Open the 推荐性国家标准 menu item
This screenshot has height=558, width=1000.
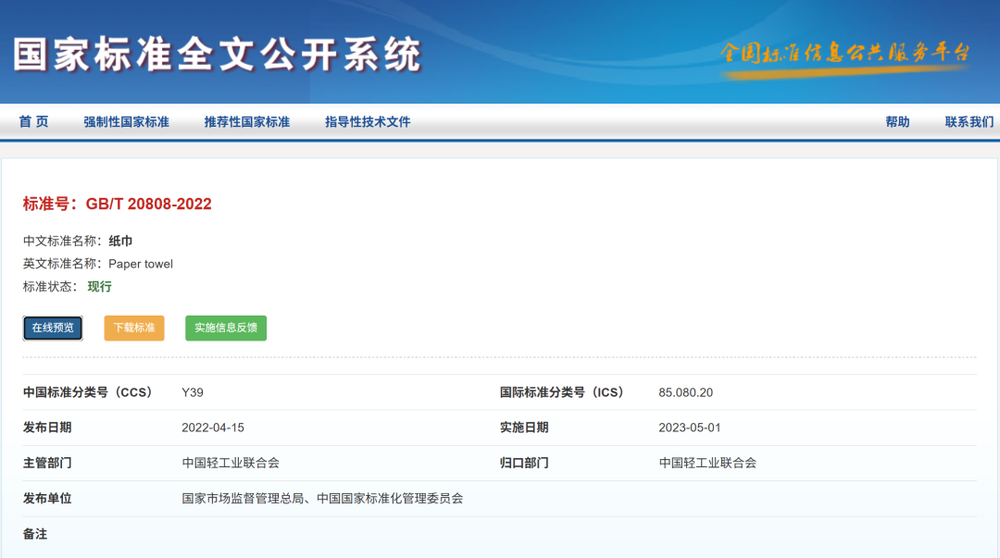pos(247,122)
